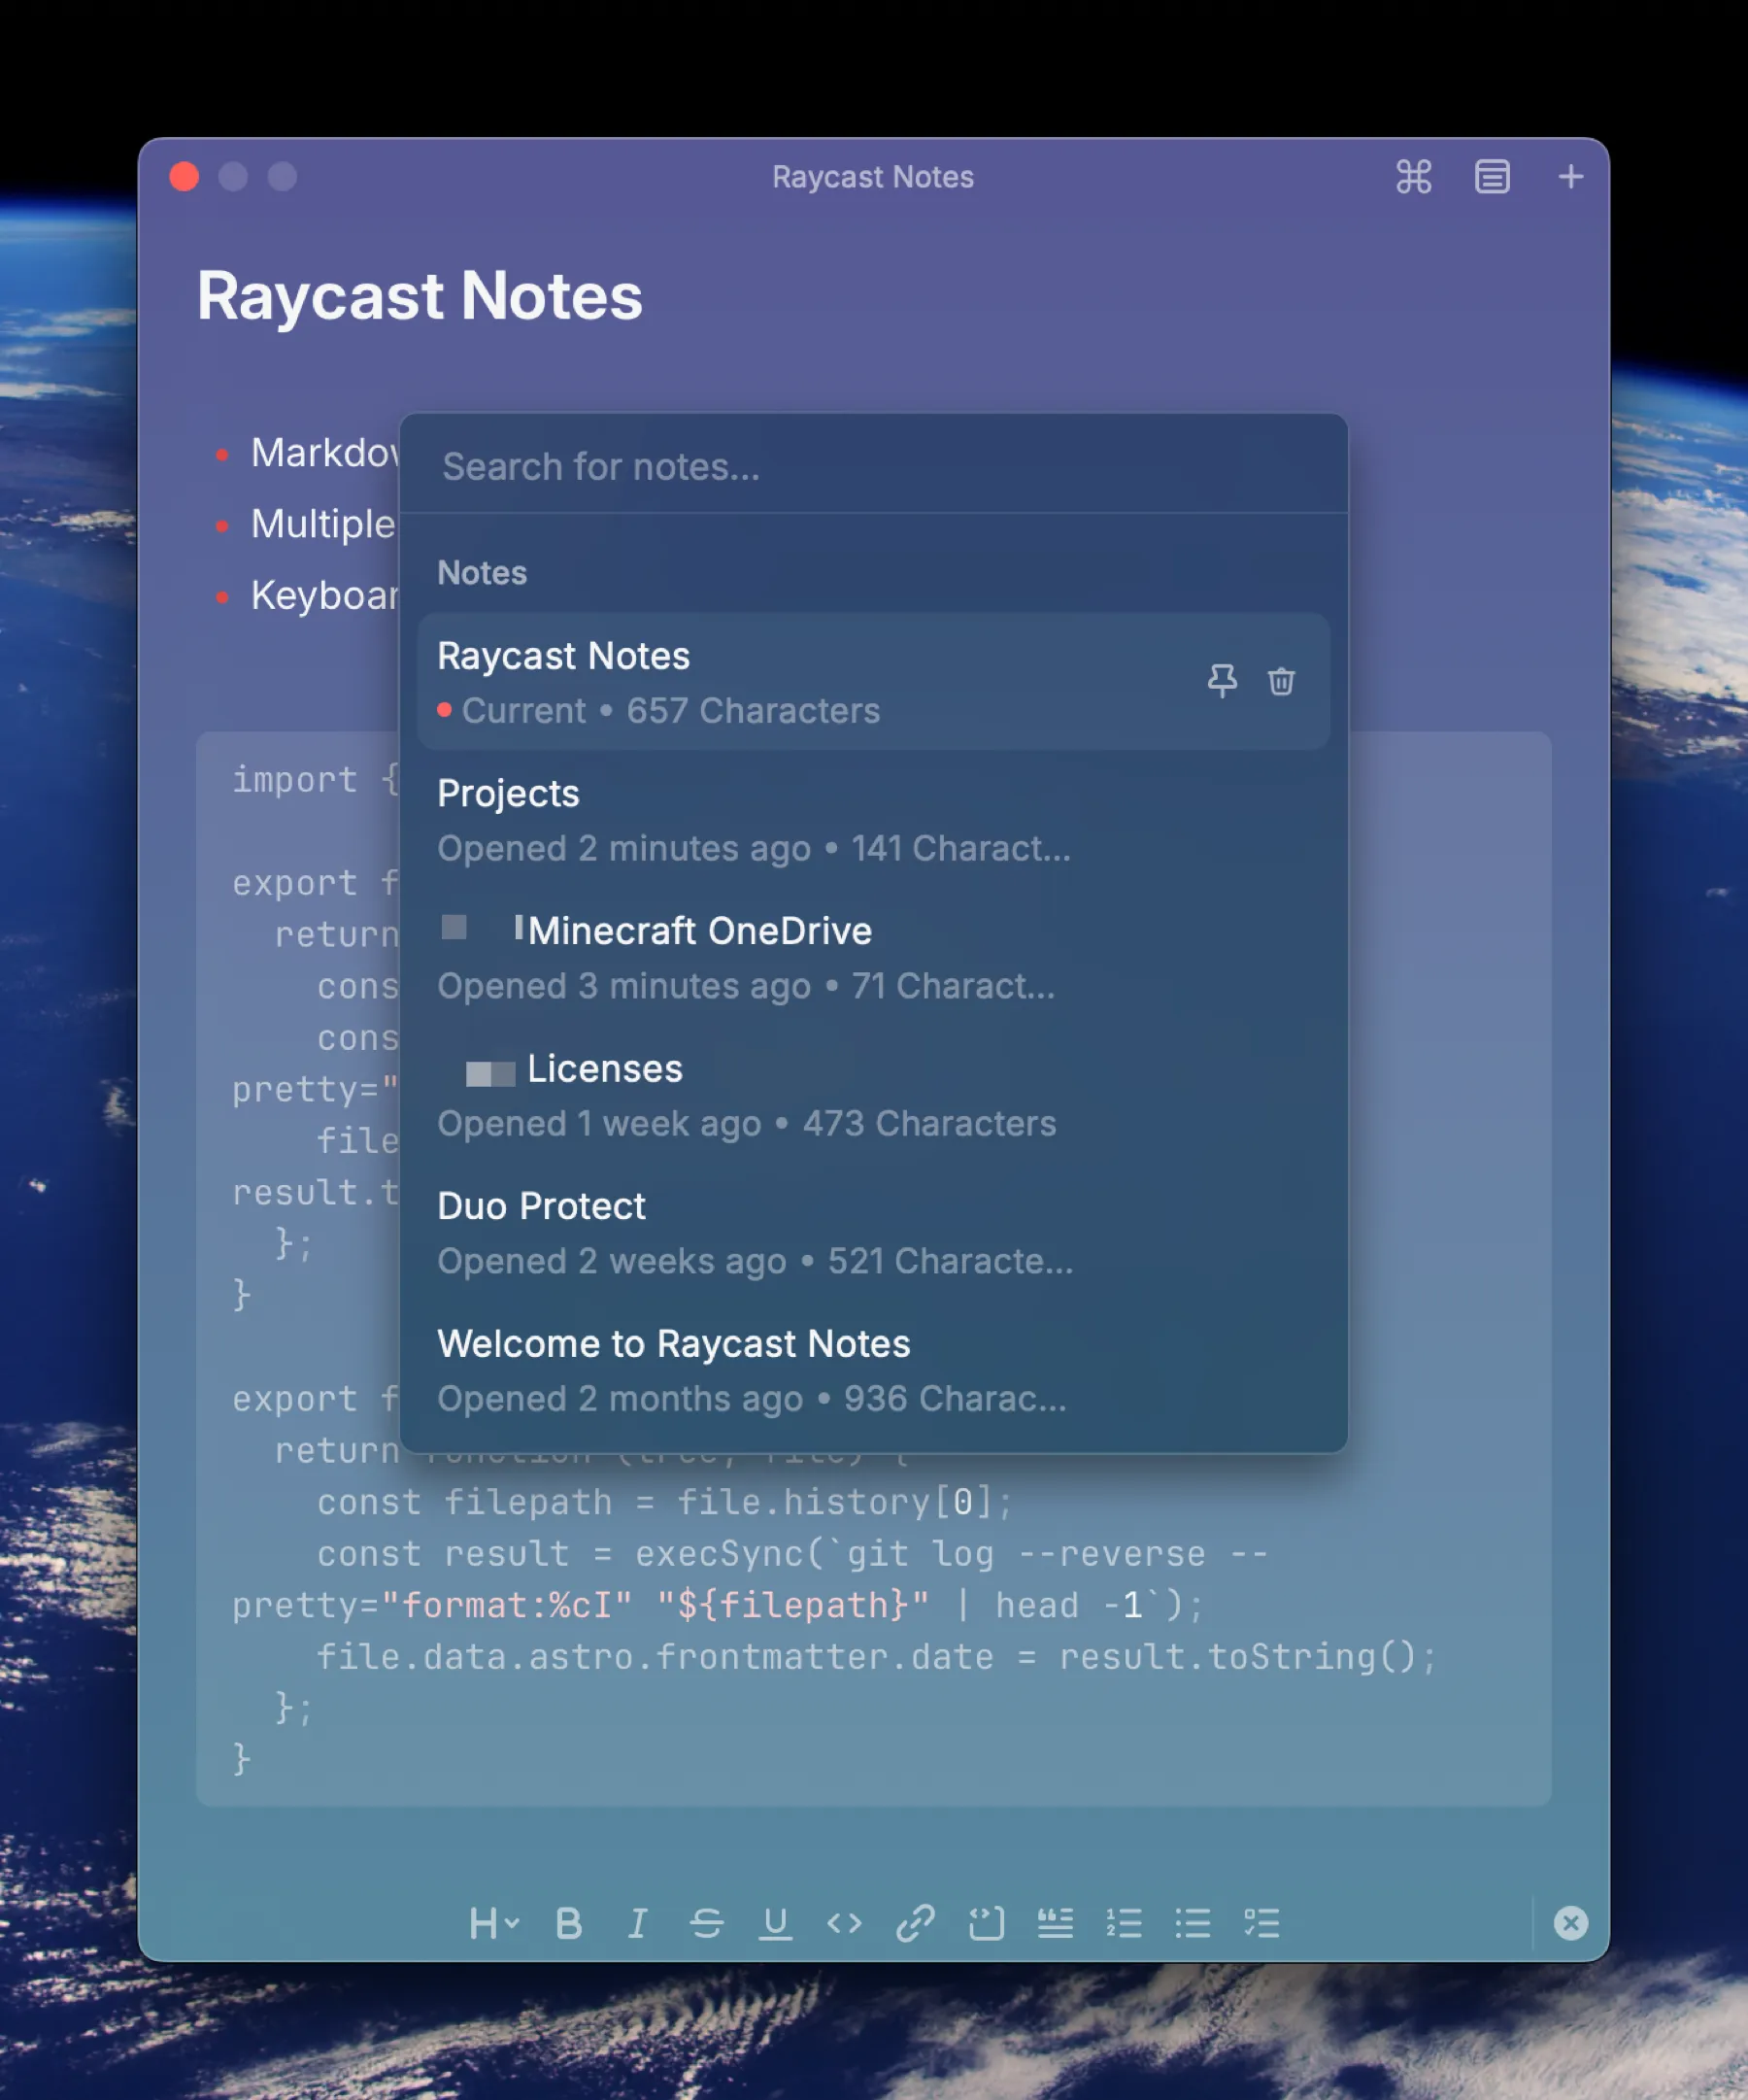
Task: Open the heading level dropdown
Action: click(493, 1922)
